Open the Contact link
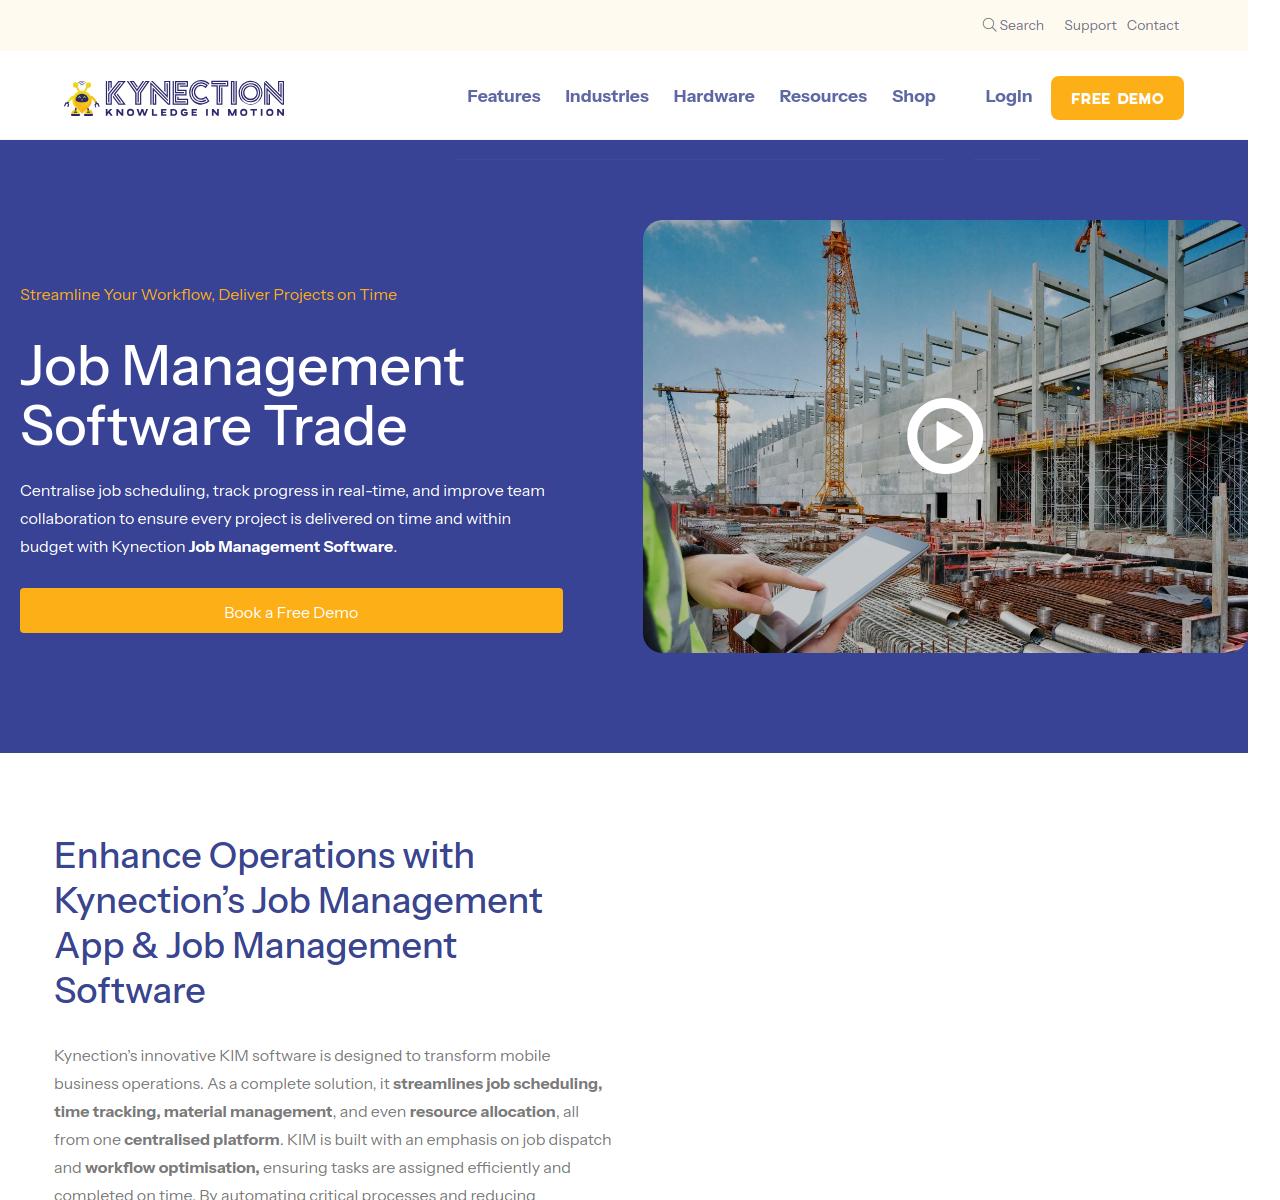The width and height of the screenshot is (1280, 1200). tap(1152, 25)
